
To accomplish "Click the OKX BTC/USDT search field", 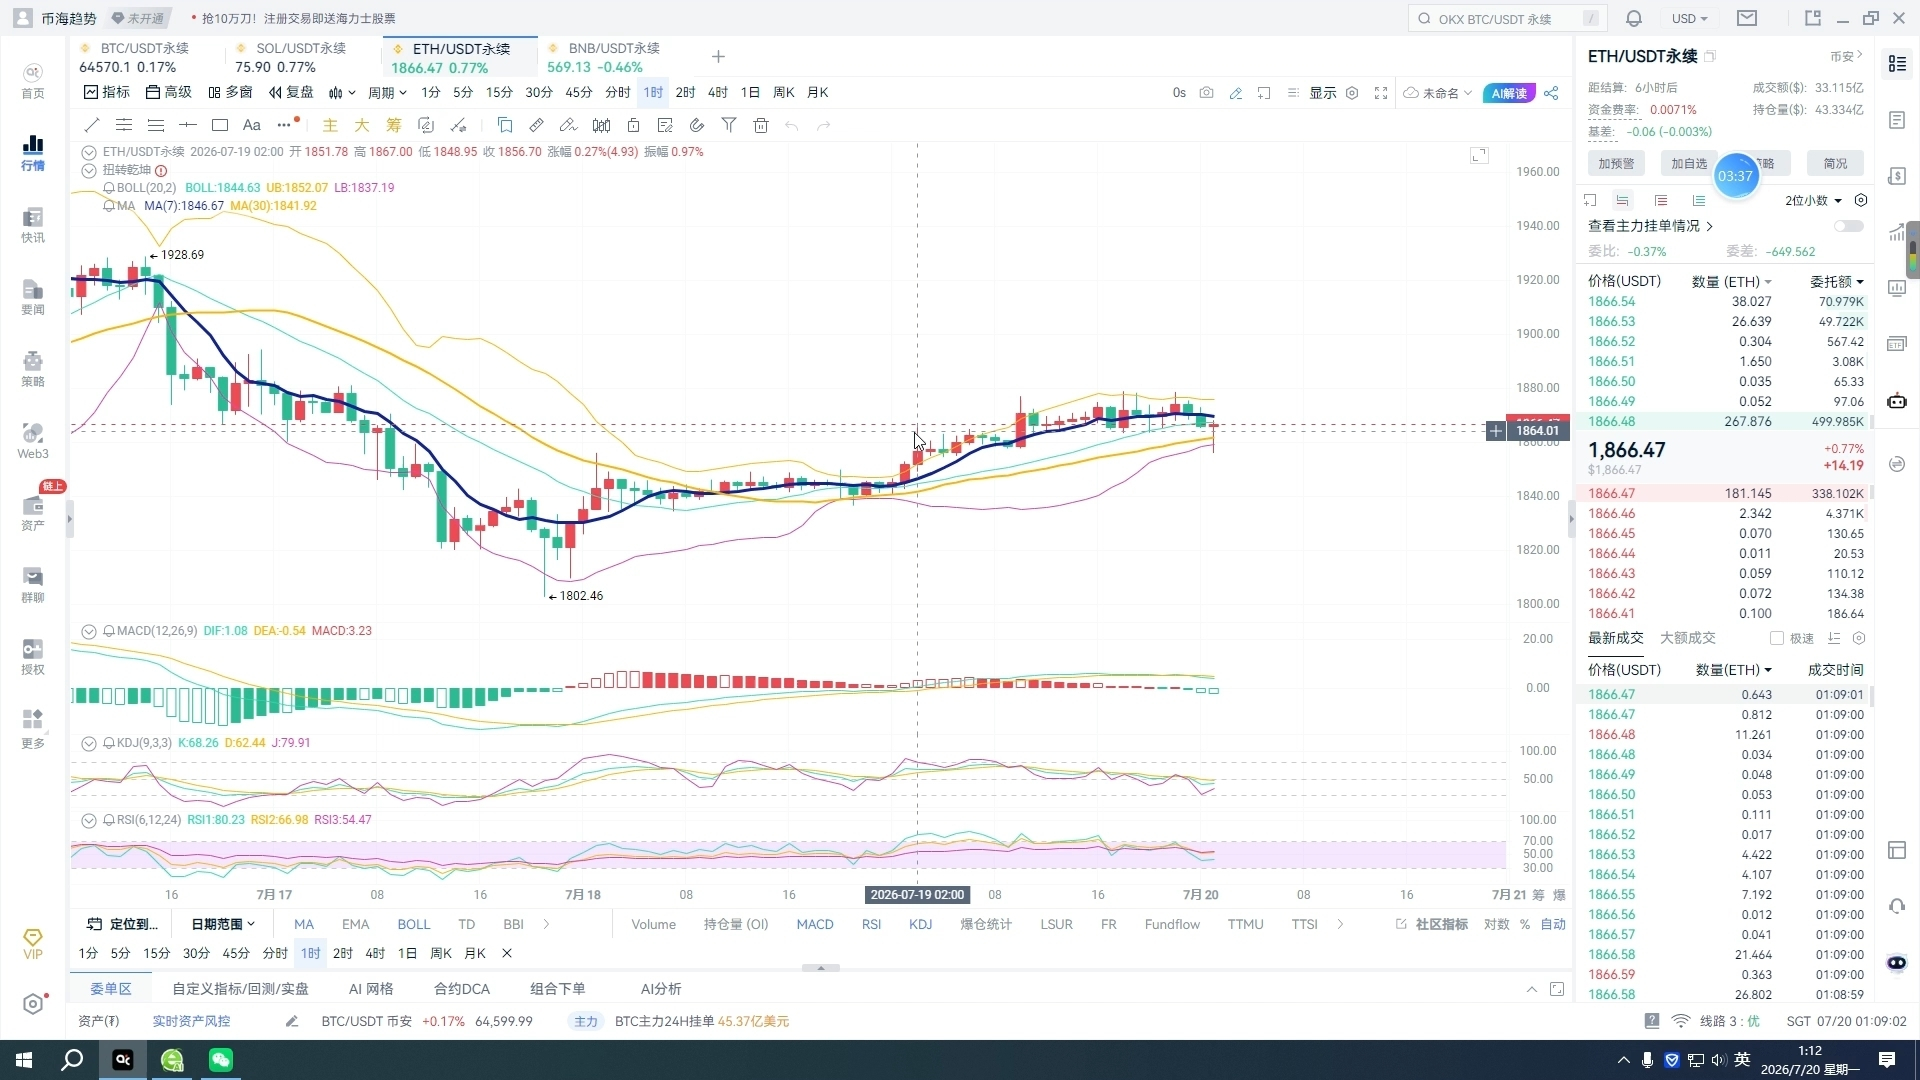I will point(1507,18).
